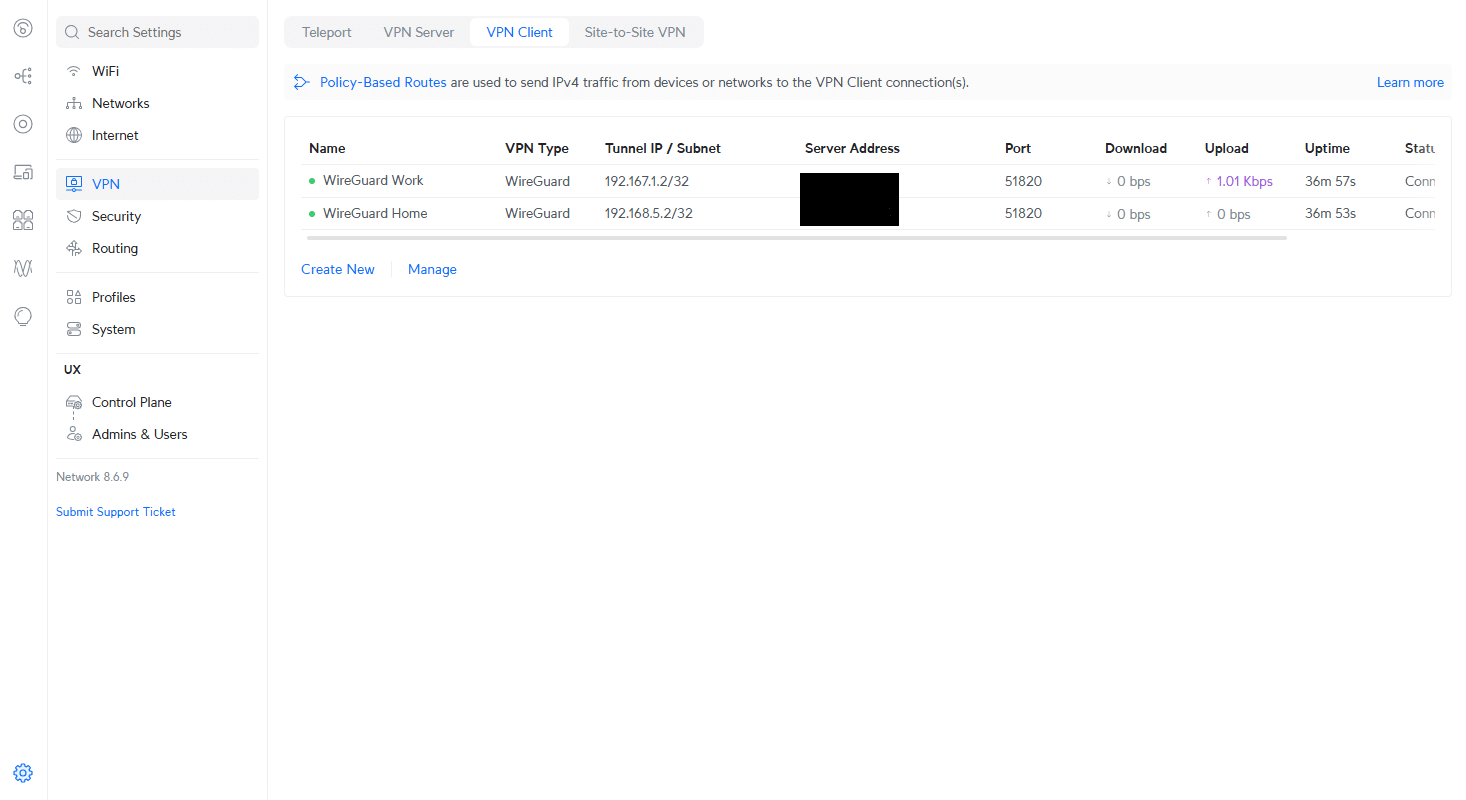The image size is (1466, 800).
Task: Select the WireGuard Work row name
Action: tap(373, 180)
